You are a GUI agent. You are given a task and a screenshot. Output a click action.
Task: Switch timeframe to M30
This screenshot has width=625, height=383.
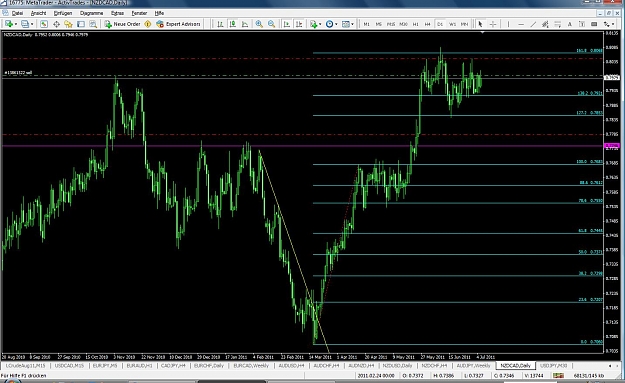coord(403,24)
